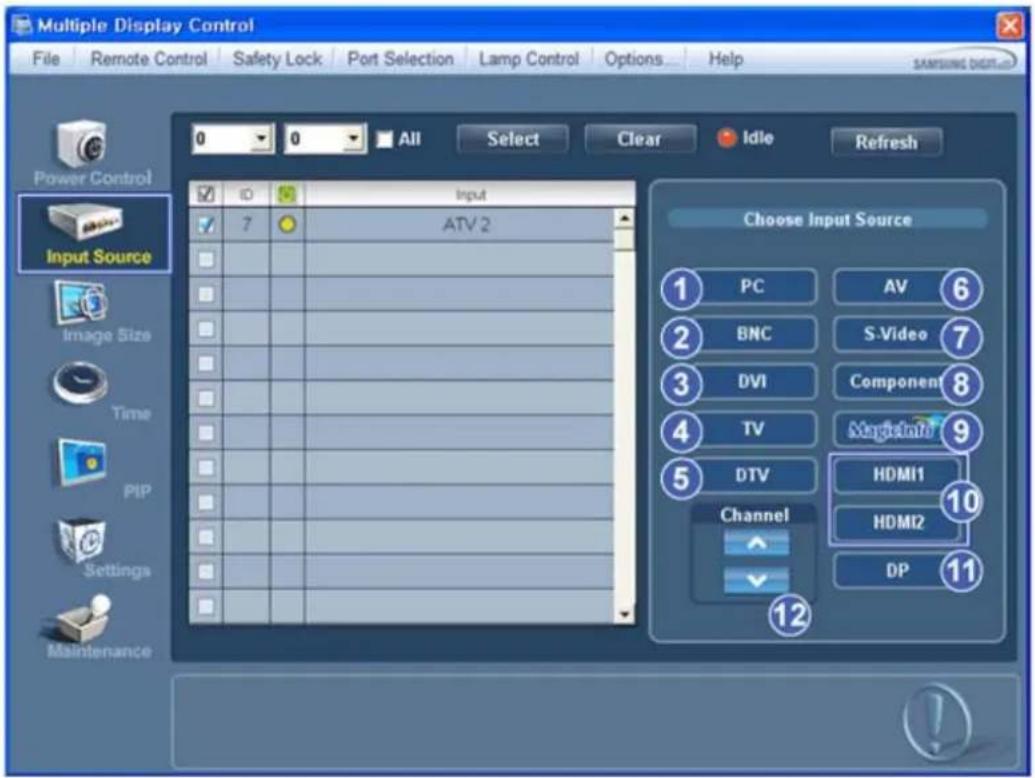
Task: Check the empty checkbox directly below ID 7
Action: tap(206, 259)
